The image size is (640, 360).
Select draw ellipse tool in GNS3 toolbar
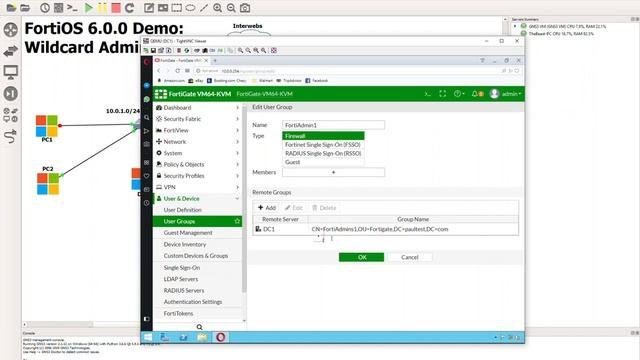click(190, 8)
